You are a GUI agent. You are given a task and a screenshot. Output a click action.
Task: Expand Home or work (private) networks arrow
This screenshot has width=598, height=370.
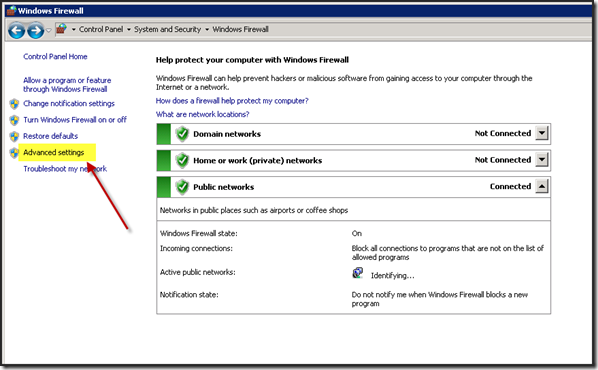[542, 160]
